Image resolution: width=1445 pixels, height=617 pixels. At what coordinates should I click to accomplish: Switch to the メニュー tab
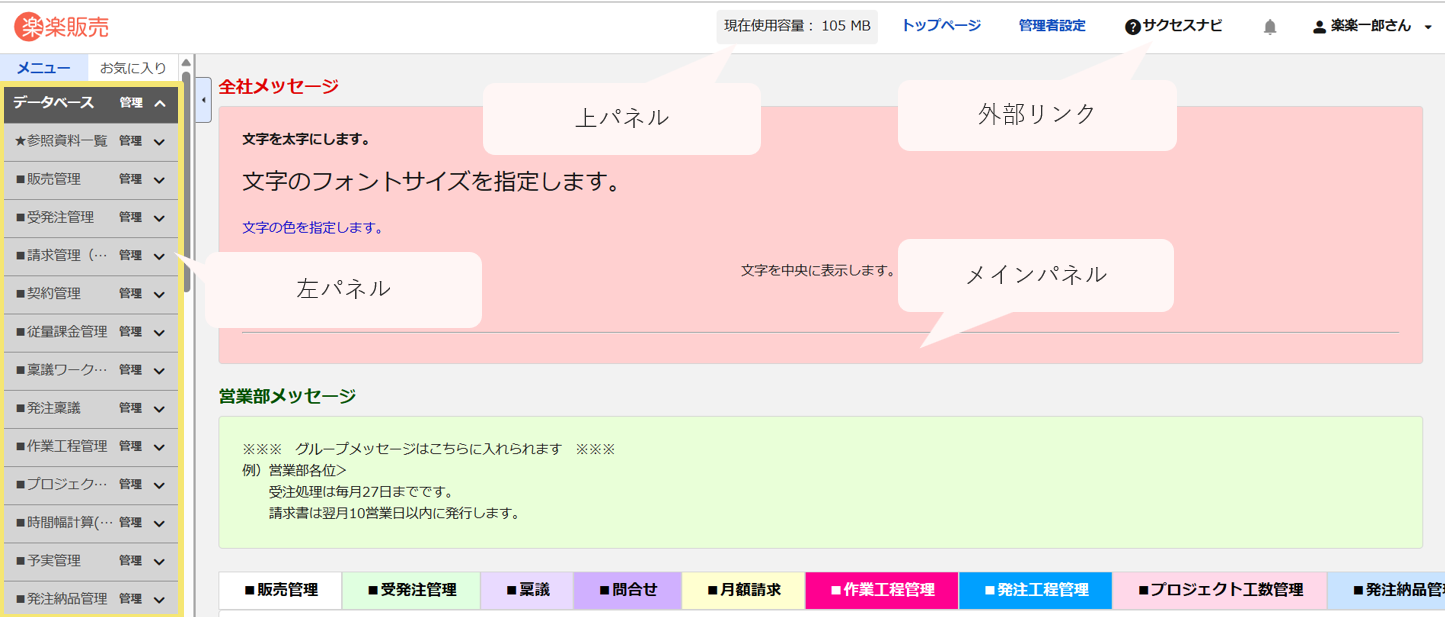coord(44,68)
